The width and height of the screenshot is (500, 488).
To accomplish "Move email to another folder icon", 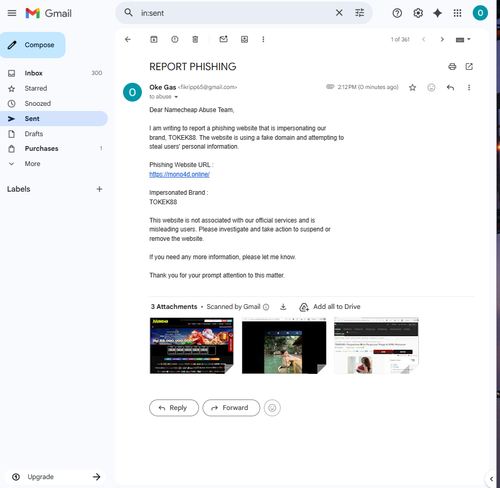I will (244, 39).
